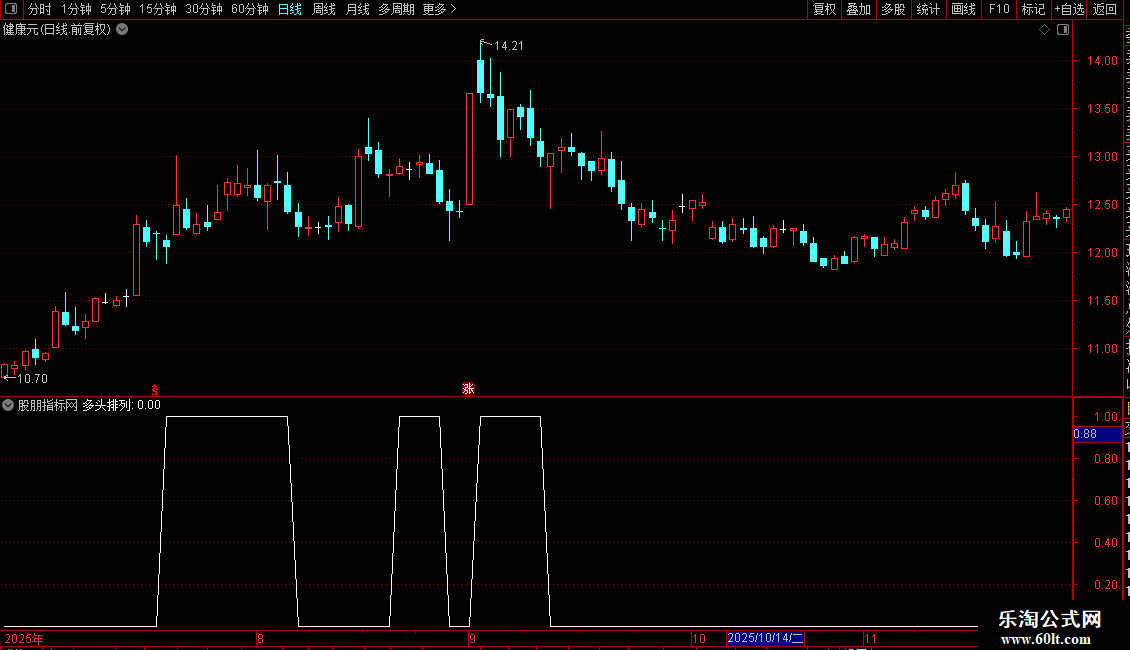Click month 11 label on time axis
Image resolution: width=1130 pixels, height=650 pixels.
click(871, 638)
